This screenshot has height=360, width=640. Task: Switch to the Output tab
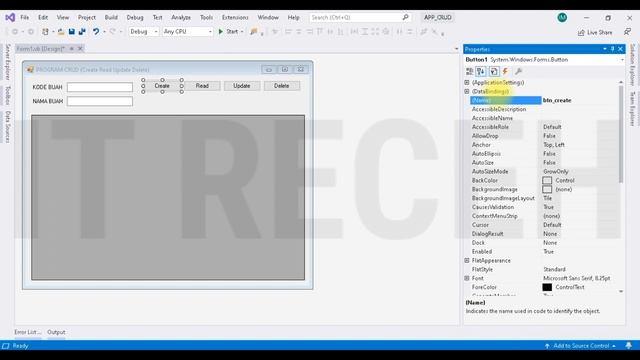pyautogui.click(x=56, y=332)
